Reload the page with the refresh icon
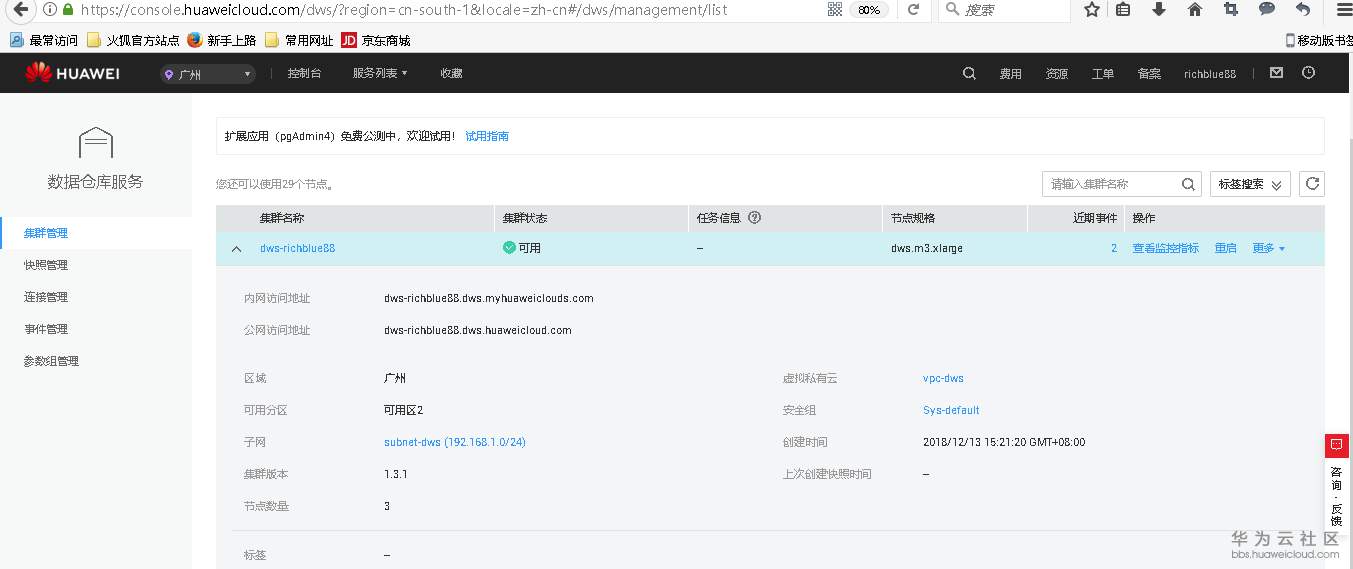This screenshot has height=569, width=1353. click(913, 10)
